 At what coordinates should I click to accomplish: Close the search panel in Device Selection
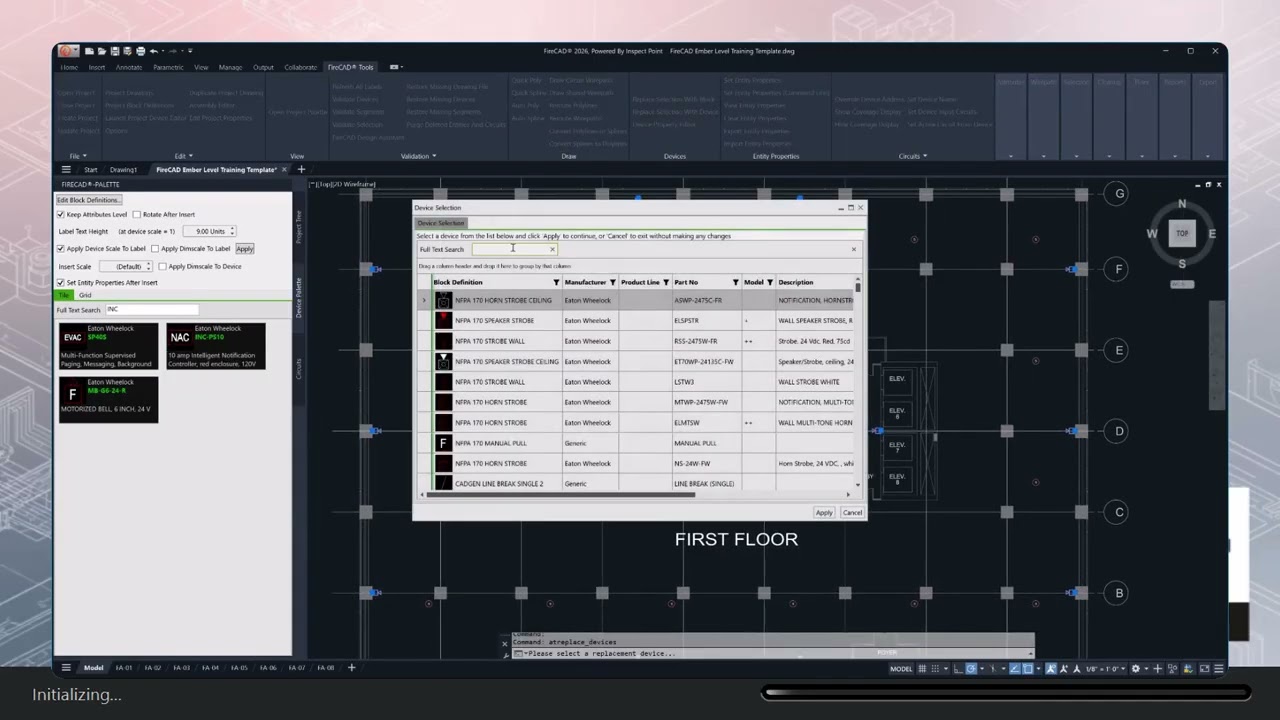854,249
